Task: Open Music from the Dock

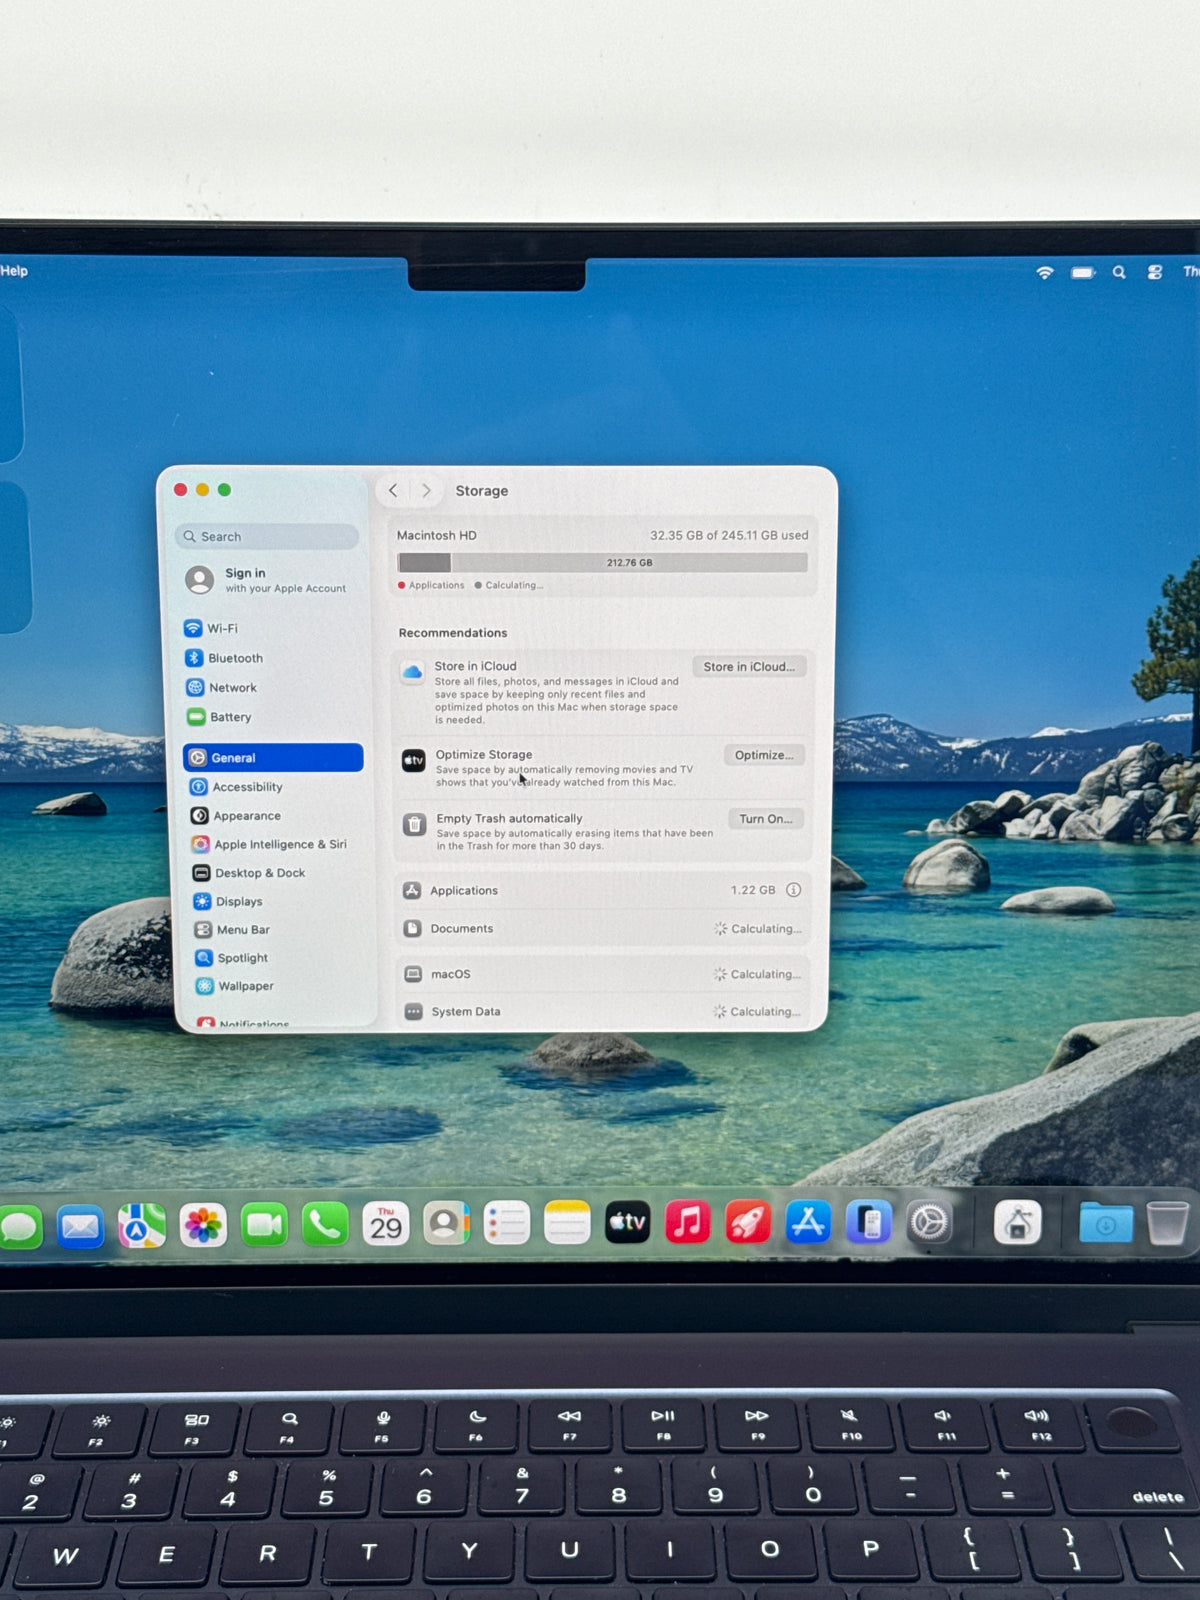Action: click(x=688, y=1222)
